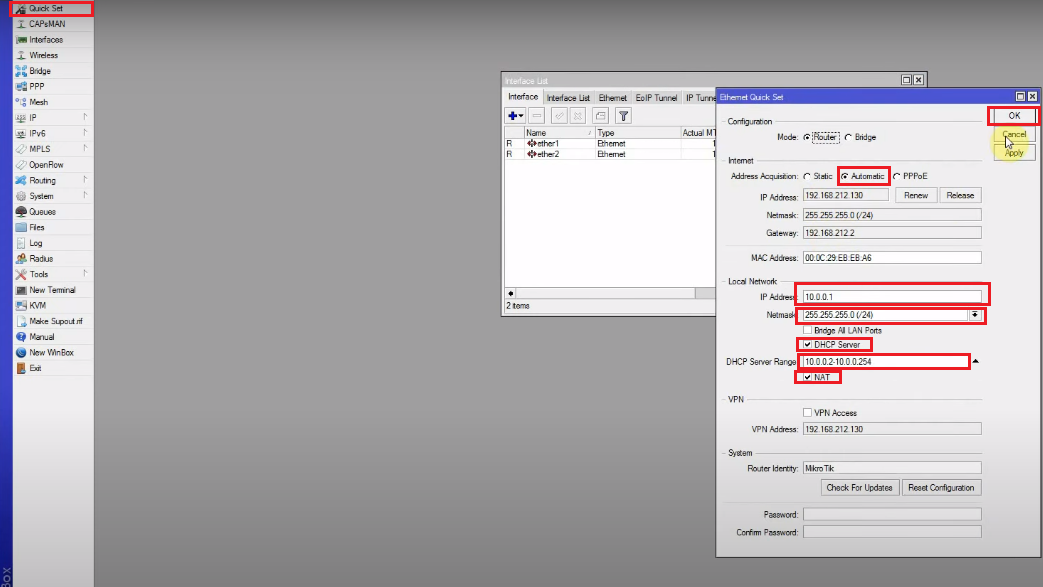
Task: Click OK in Ethernet Quick Set
Action: tap(1014, 116)
